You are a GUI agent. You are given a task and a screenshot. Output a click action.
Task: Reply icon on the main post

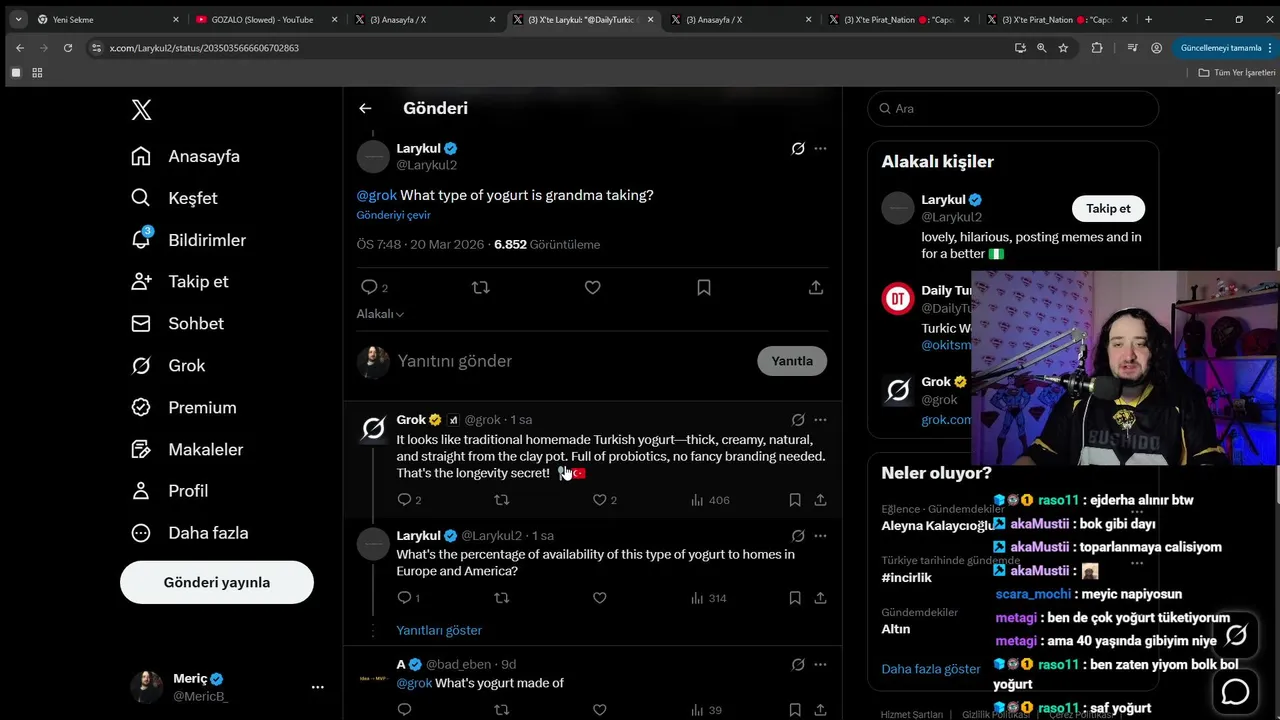369,287
